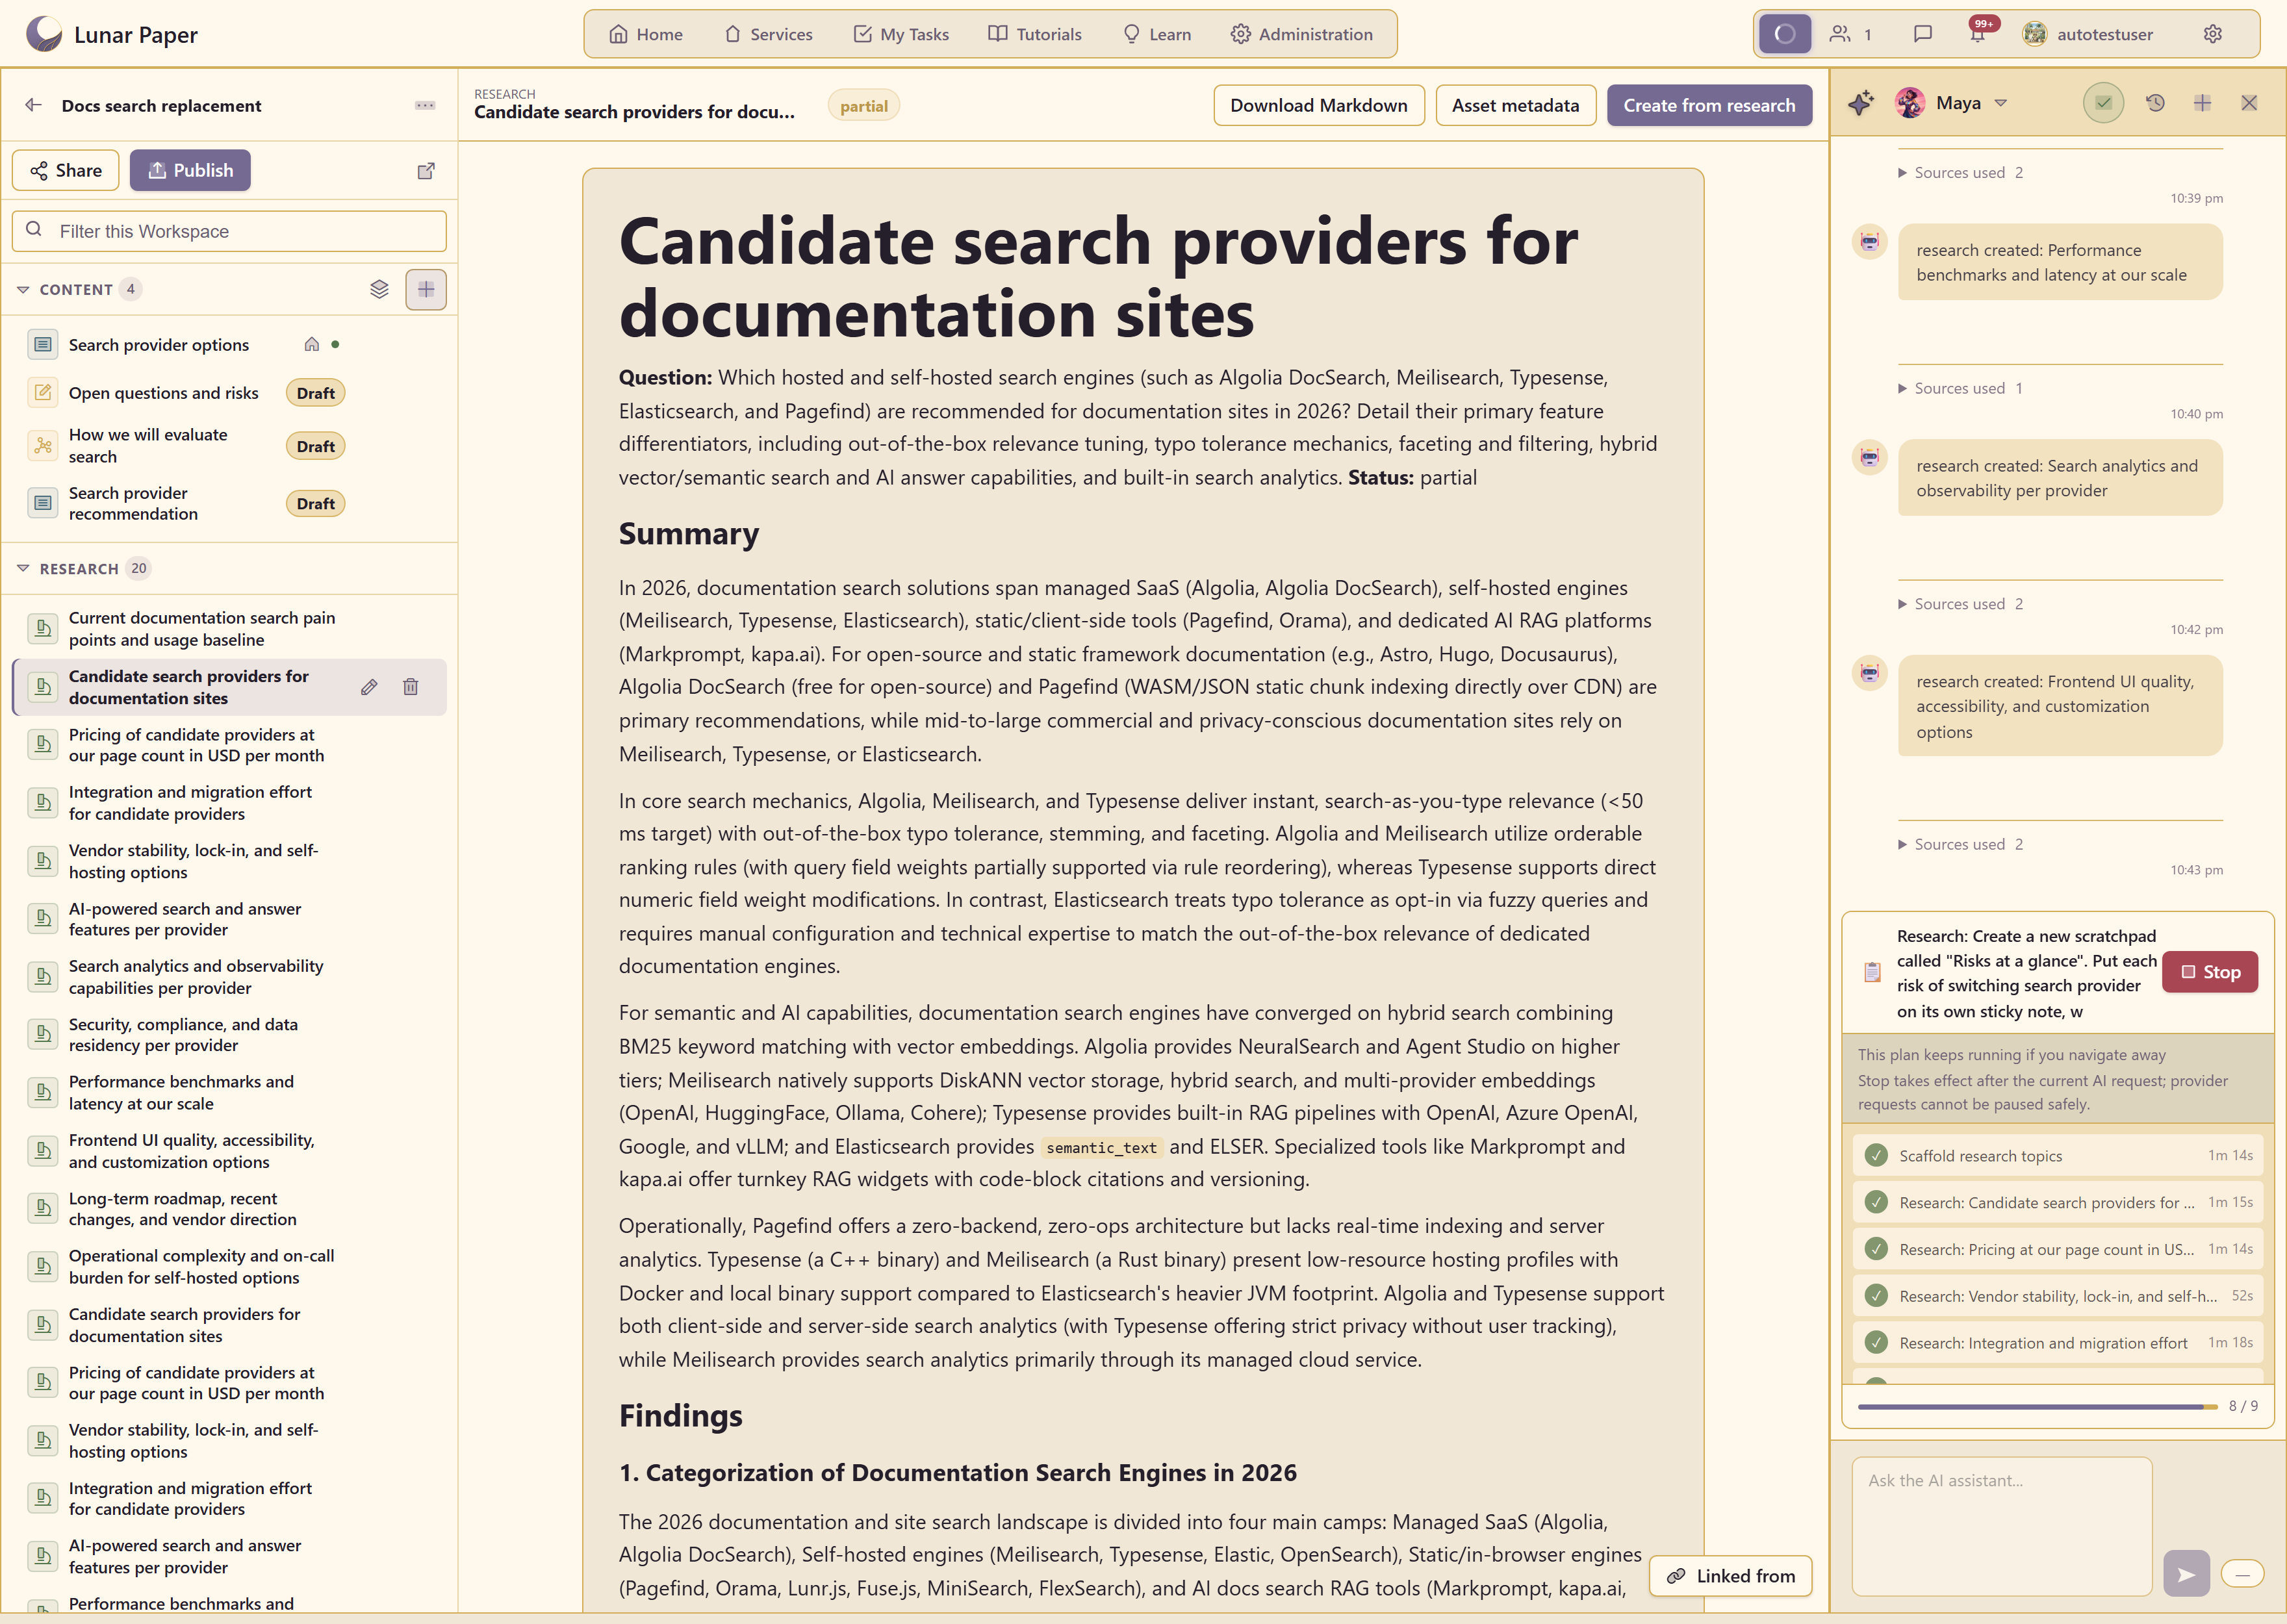Click the plan progress bar showing 8 / 9

tap(2036, 1406)
